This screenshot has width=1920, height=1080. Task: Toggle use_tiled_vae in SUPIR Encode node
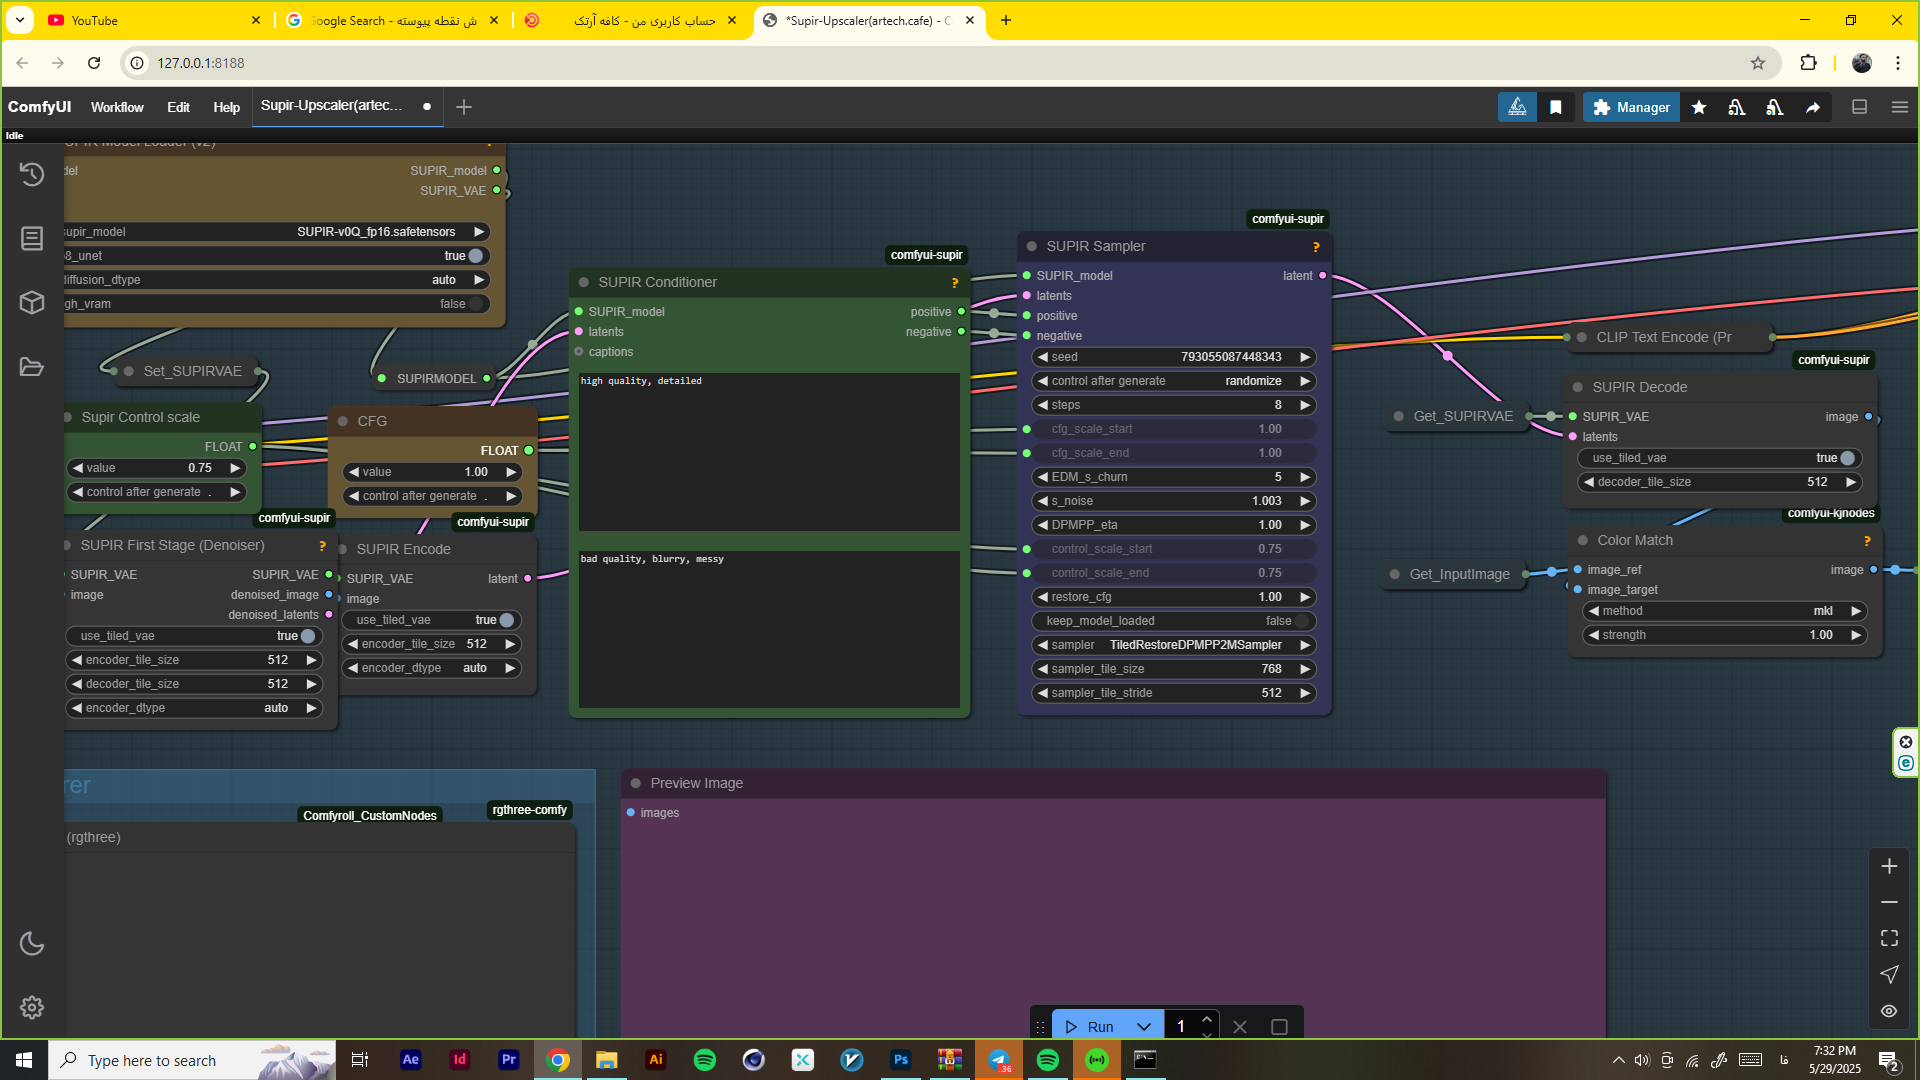point(506,620)
